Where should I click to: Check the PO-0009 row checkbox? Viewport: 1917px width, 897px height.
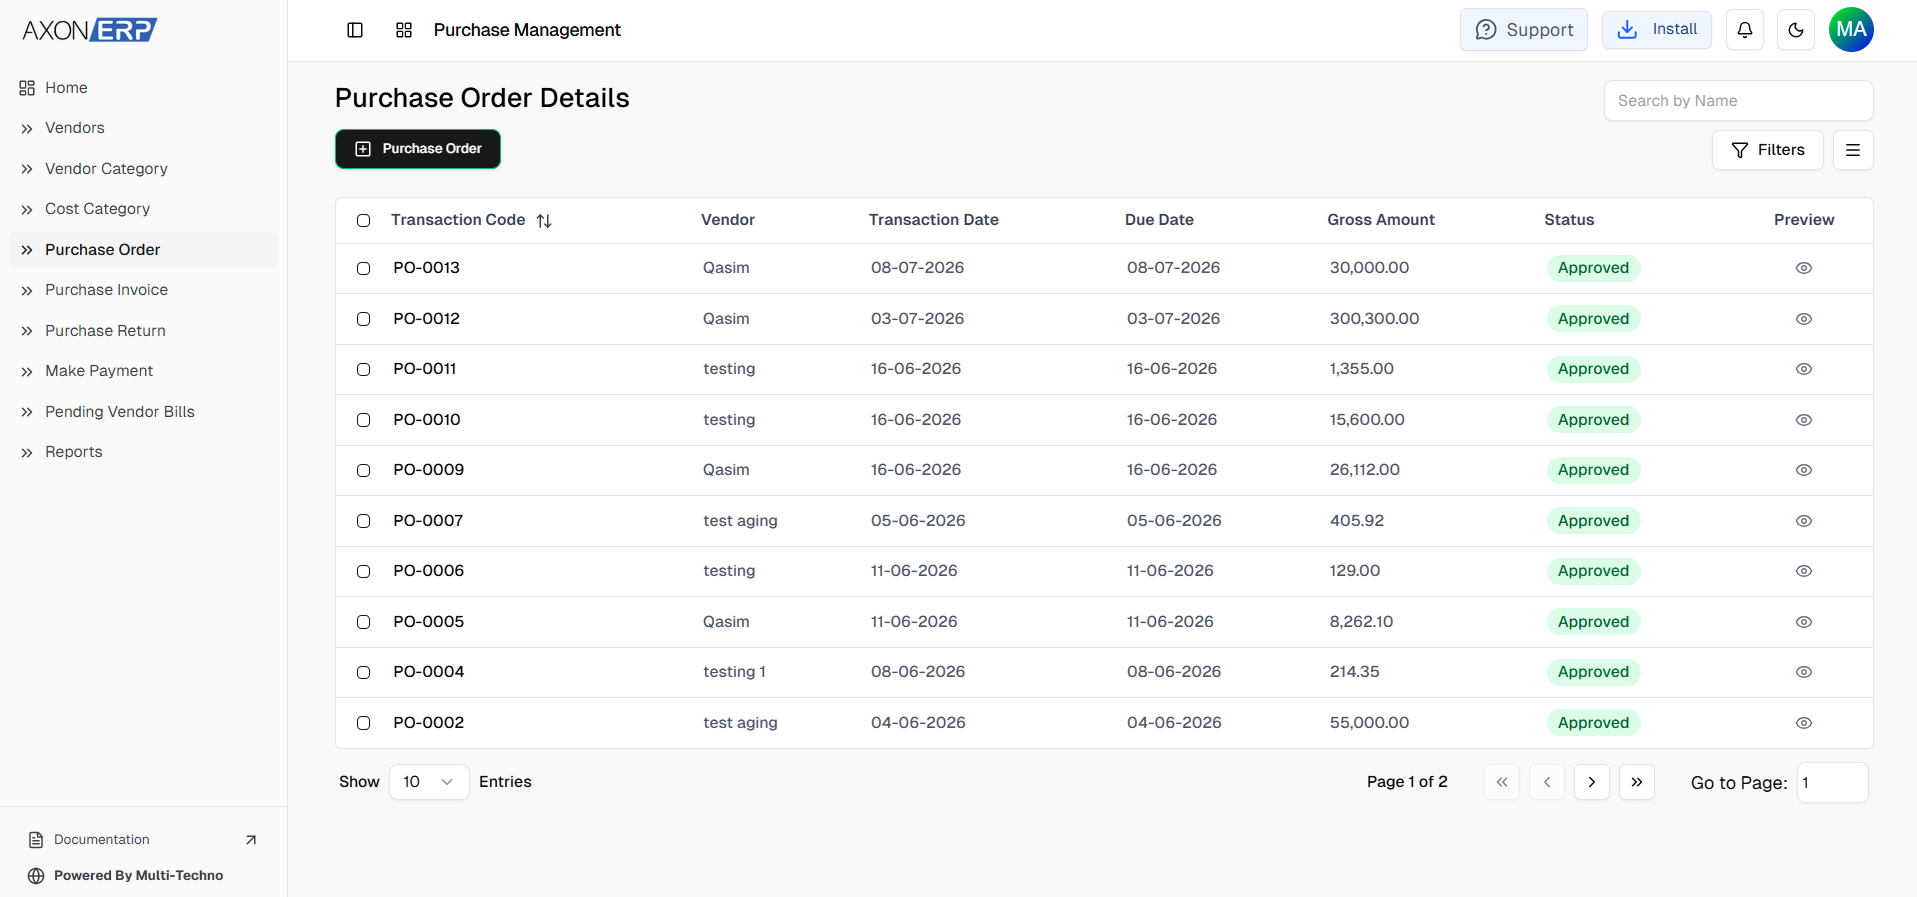pos(363,470)
